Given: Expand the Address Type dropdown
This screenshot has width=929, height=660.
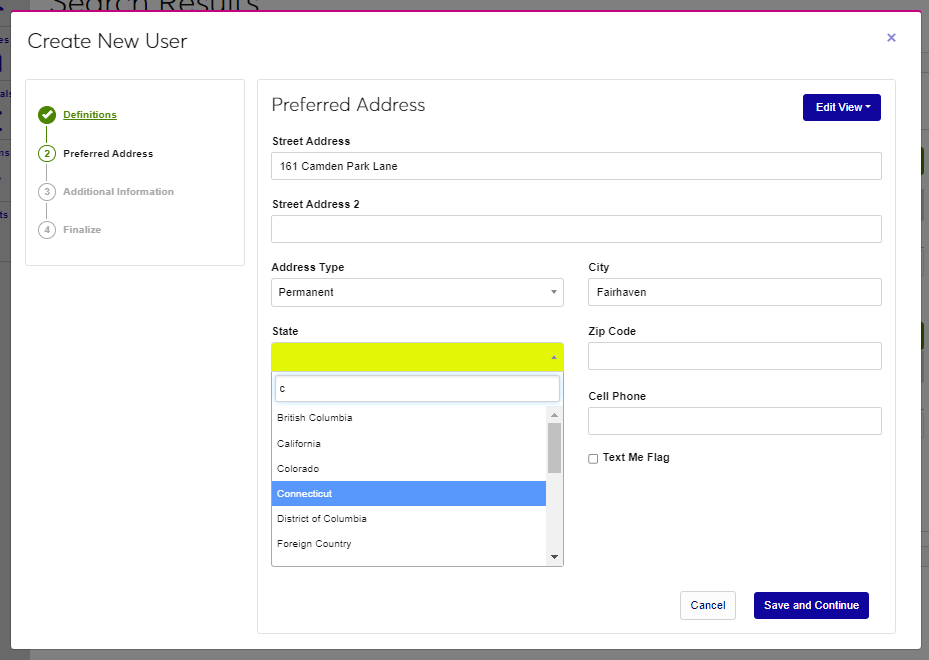Looking at the screenshot, I should [x=417, y=292].
